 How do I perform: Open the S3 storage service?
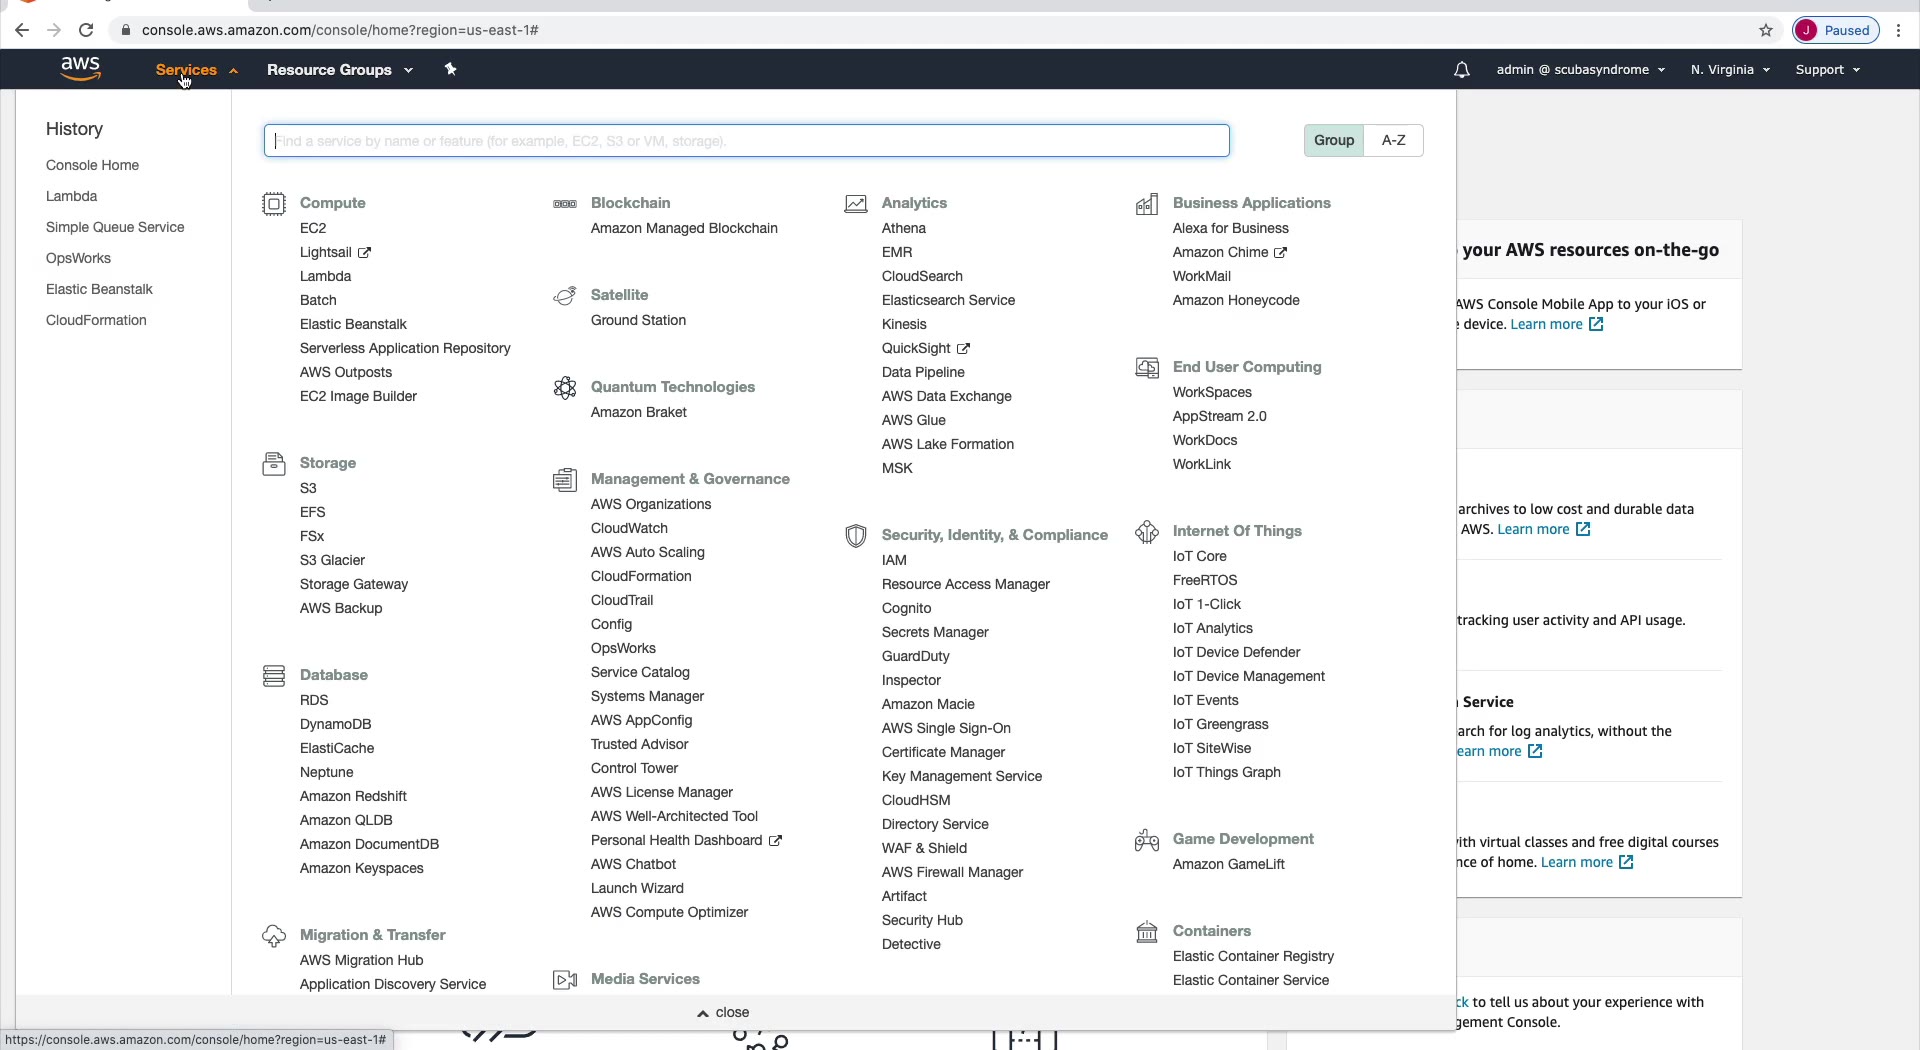point(308,488)
